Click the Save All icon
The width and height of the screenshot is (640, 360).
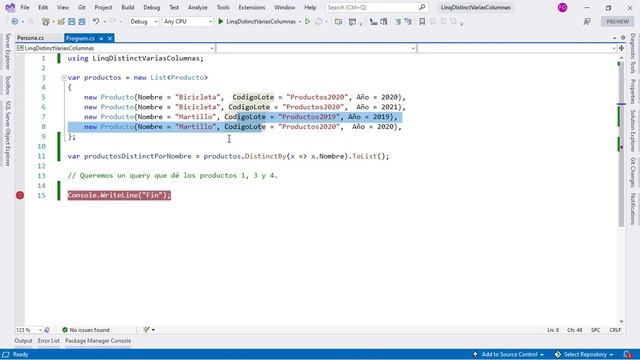tap(82, 22)
